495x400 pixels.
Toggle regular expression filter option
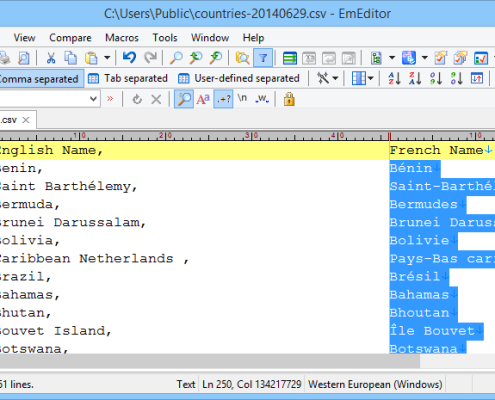[223, 99]
